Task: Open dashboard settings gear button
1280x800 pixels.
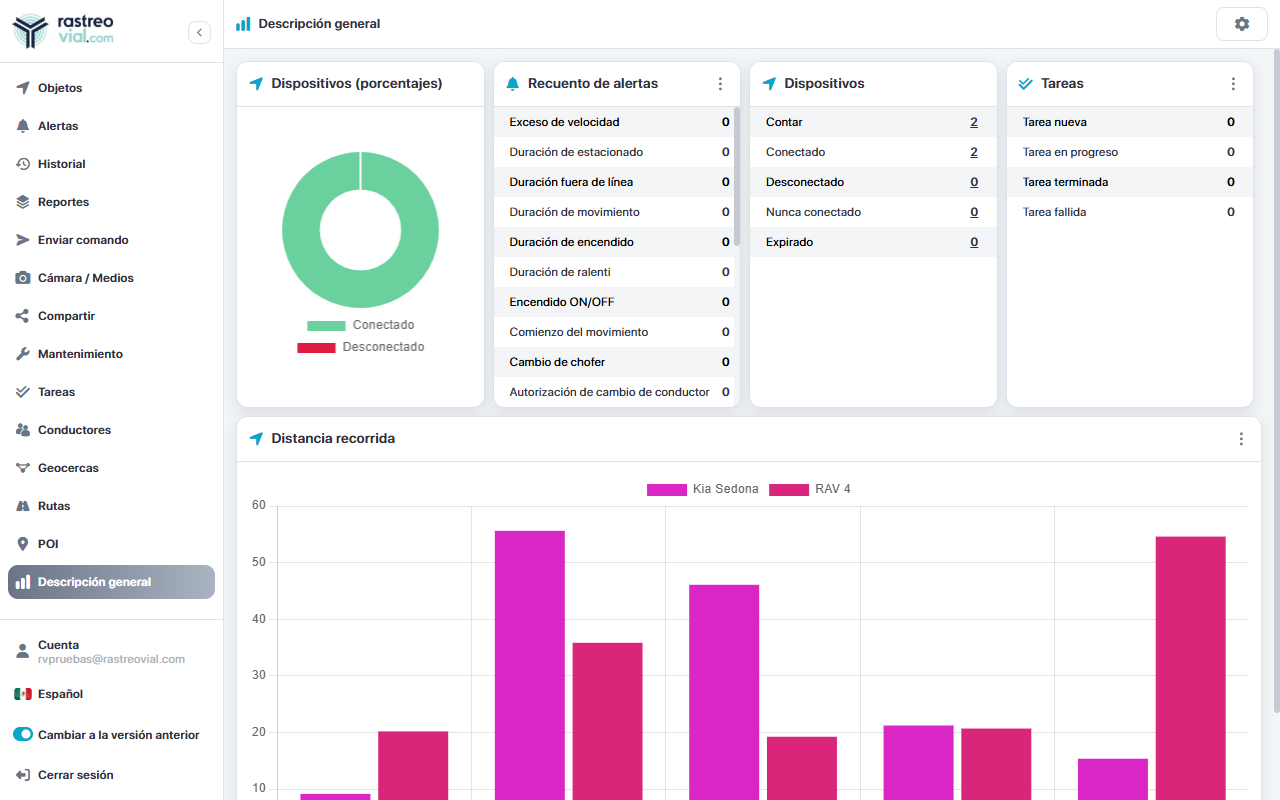Action: [1242, 24]
